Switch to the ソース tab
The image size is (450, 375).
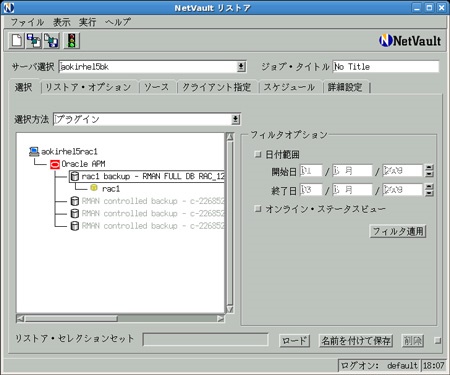pos(156,87)
